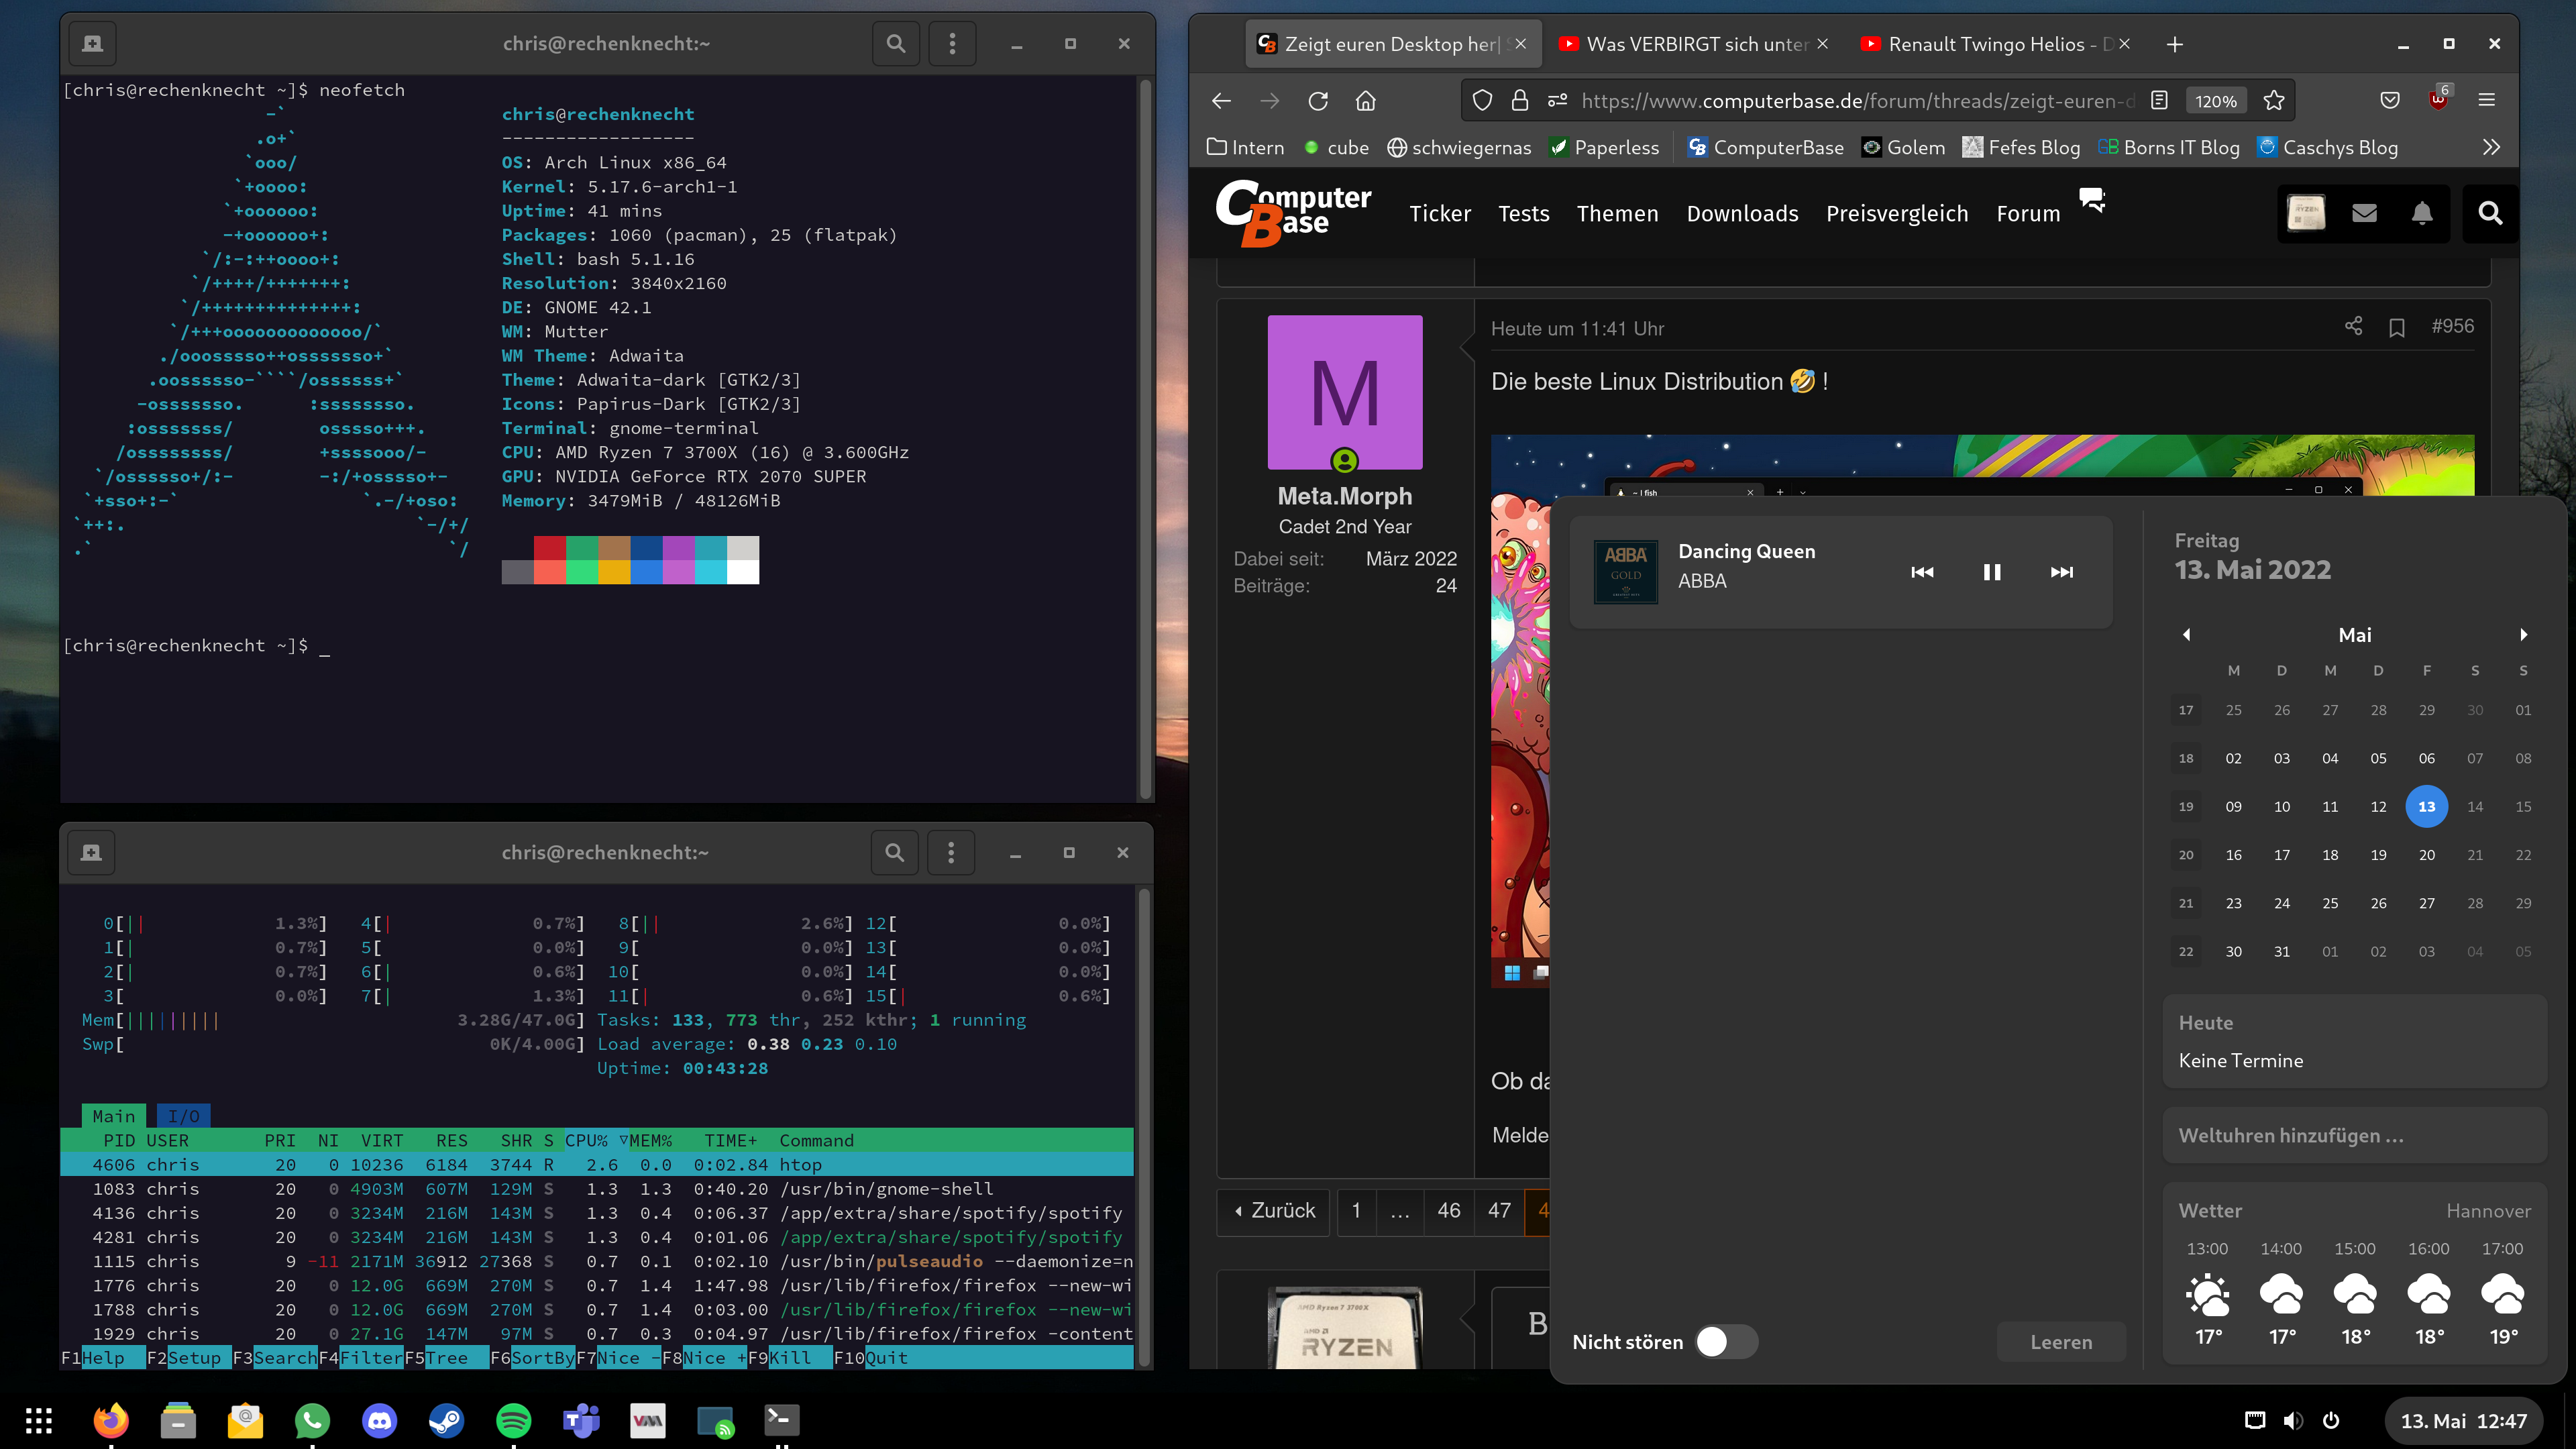This screenshot has width=2576, height=1449.
Task: Open the Firefox zoom level 120% indicator
Action: 2216,101
